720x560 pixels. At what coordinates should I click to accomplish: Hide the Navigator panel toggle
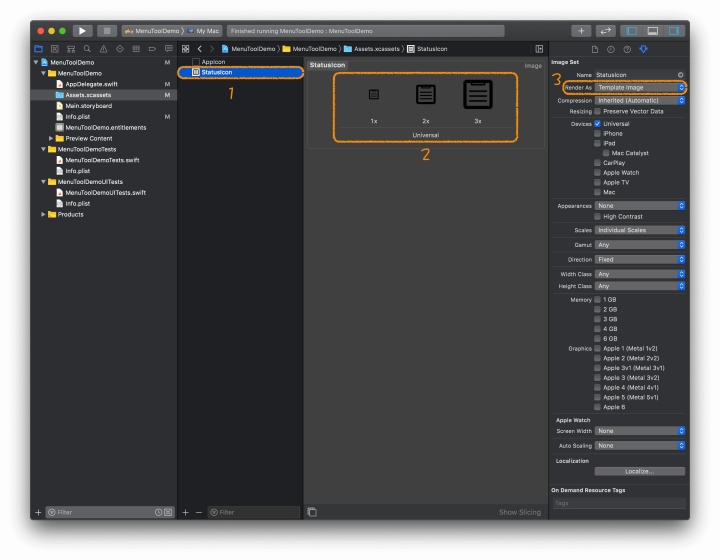pos(632,31)
